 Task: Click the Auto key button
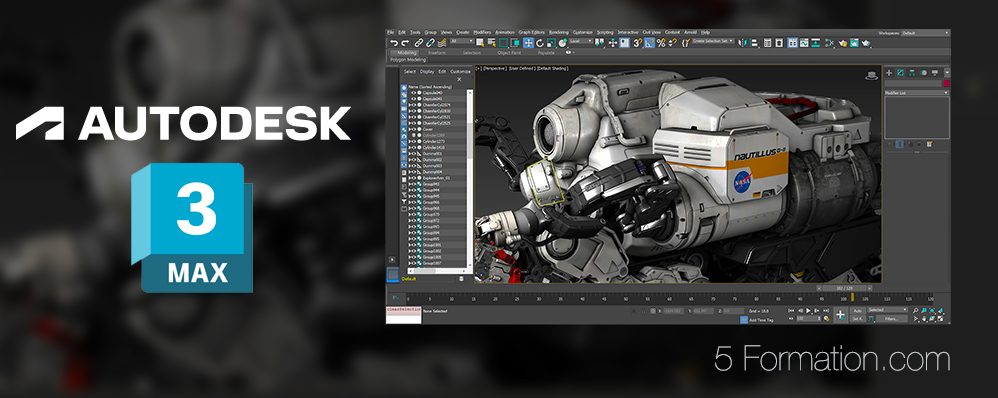pyautogui.click(x=857, y=311)
